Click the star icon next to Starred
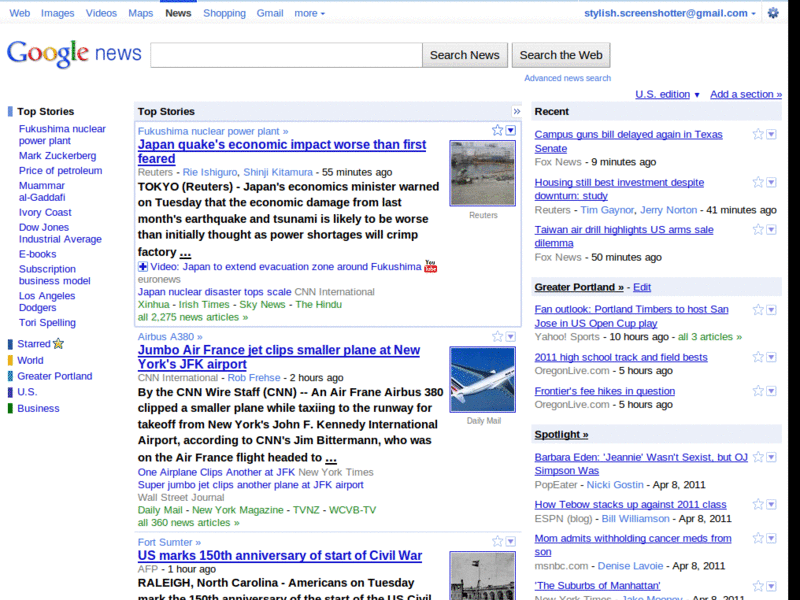Screen dimensions: 800x600 click(x=59, y=344)
